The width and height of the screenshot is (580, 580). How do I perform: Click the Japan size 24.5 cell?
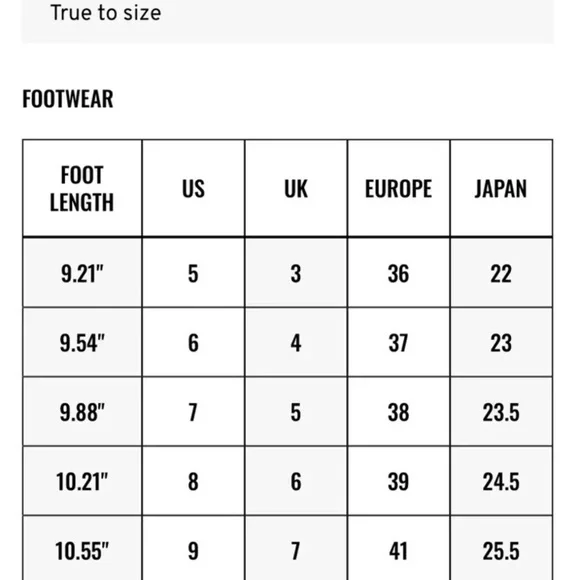pyautogui.click(x=501, y=481)
